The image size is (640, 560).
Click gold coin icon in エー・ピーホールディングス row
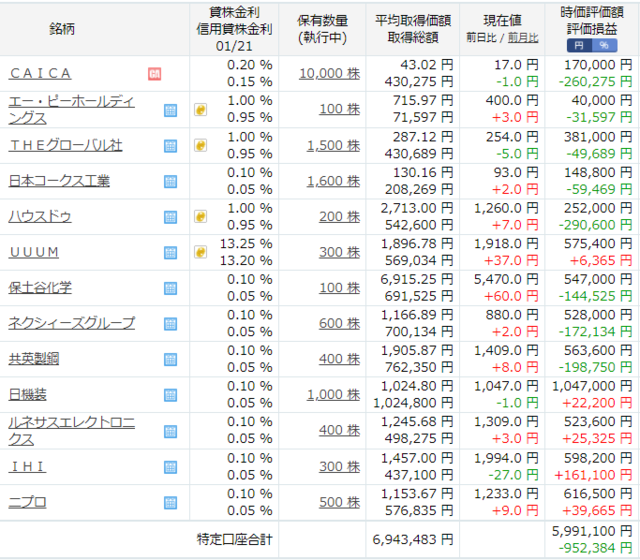pos(200,109)
